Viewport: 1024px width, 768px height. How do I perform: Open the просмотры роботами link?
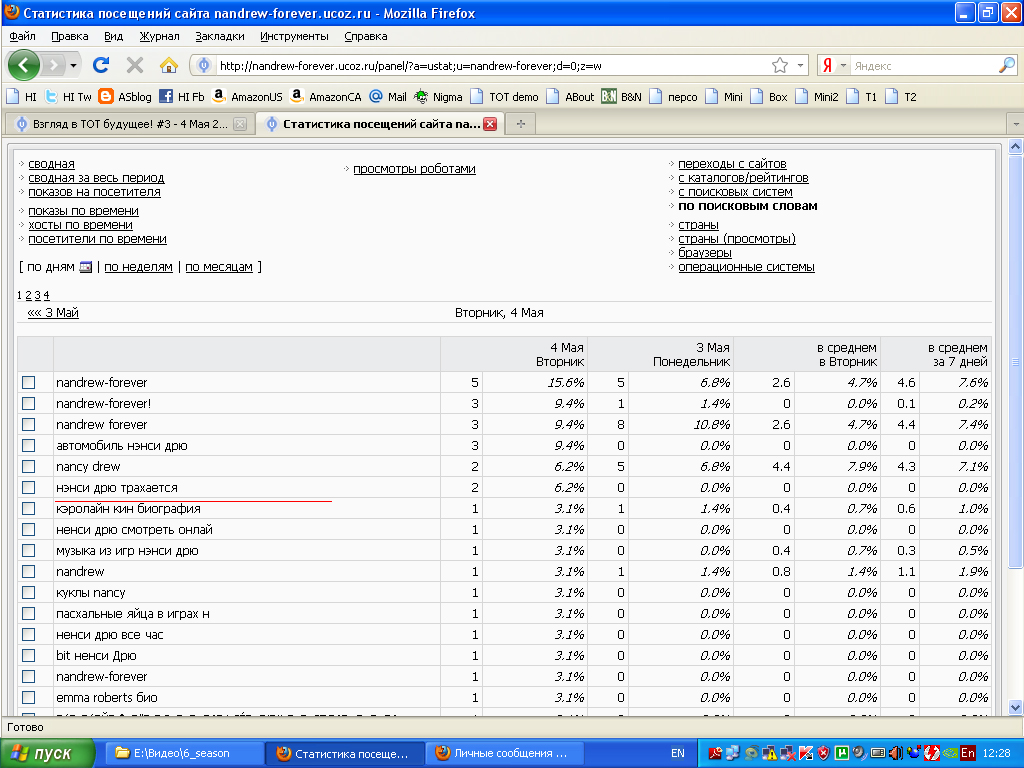click(414, 168)
